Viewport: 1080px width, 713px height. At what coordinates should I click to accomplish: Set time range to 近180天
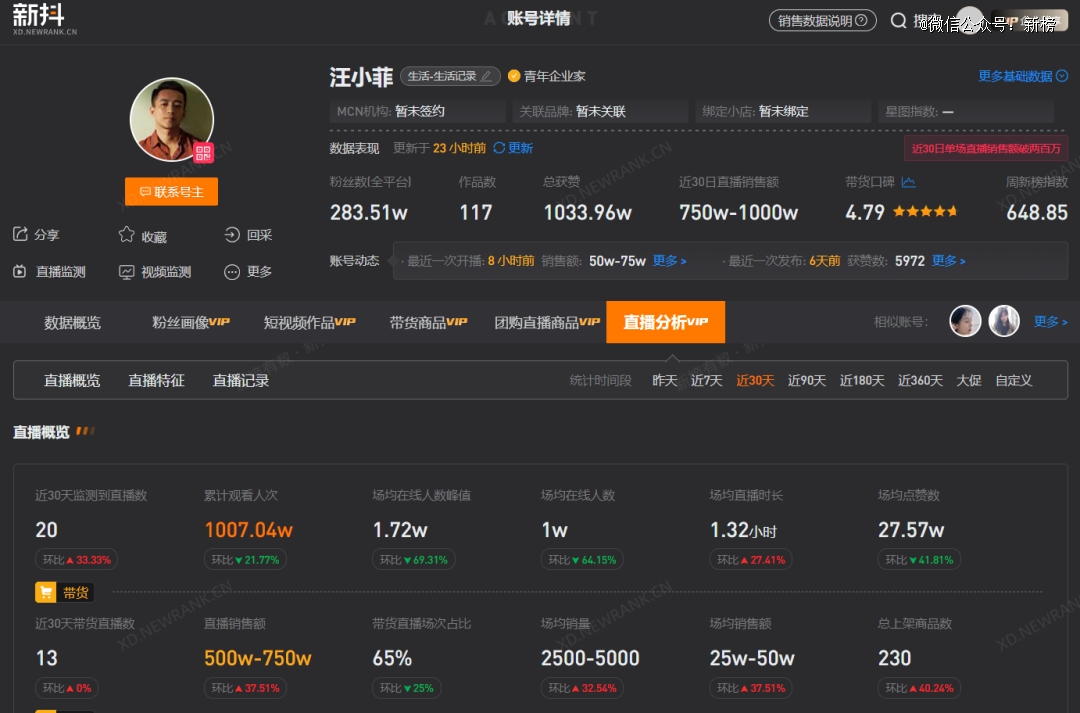tap(862, 380)
